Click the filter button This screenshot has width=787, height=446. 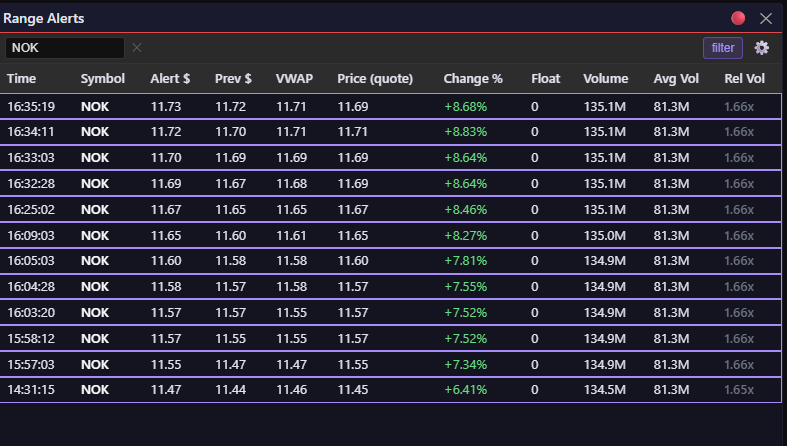(722, 48)
